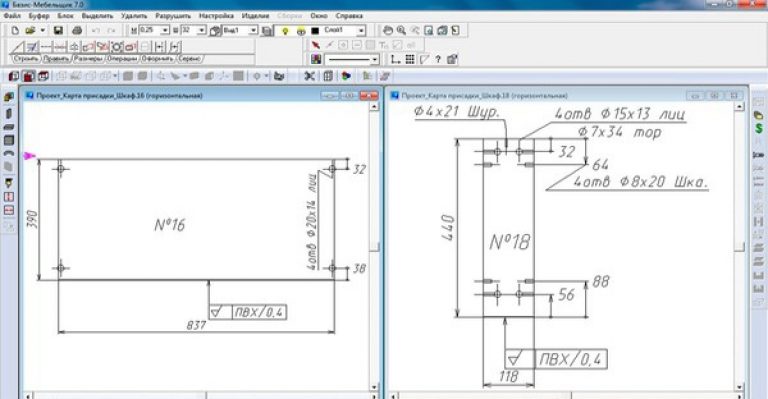The height and width of the screenshot is (399, 768).
Task: Open the Справка menu
Action: pyautogui.click(x=349, y=16)
